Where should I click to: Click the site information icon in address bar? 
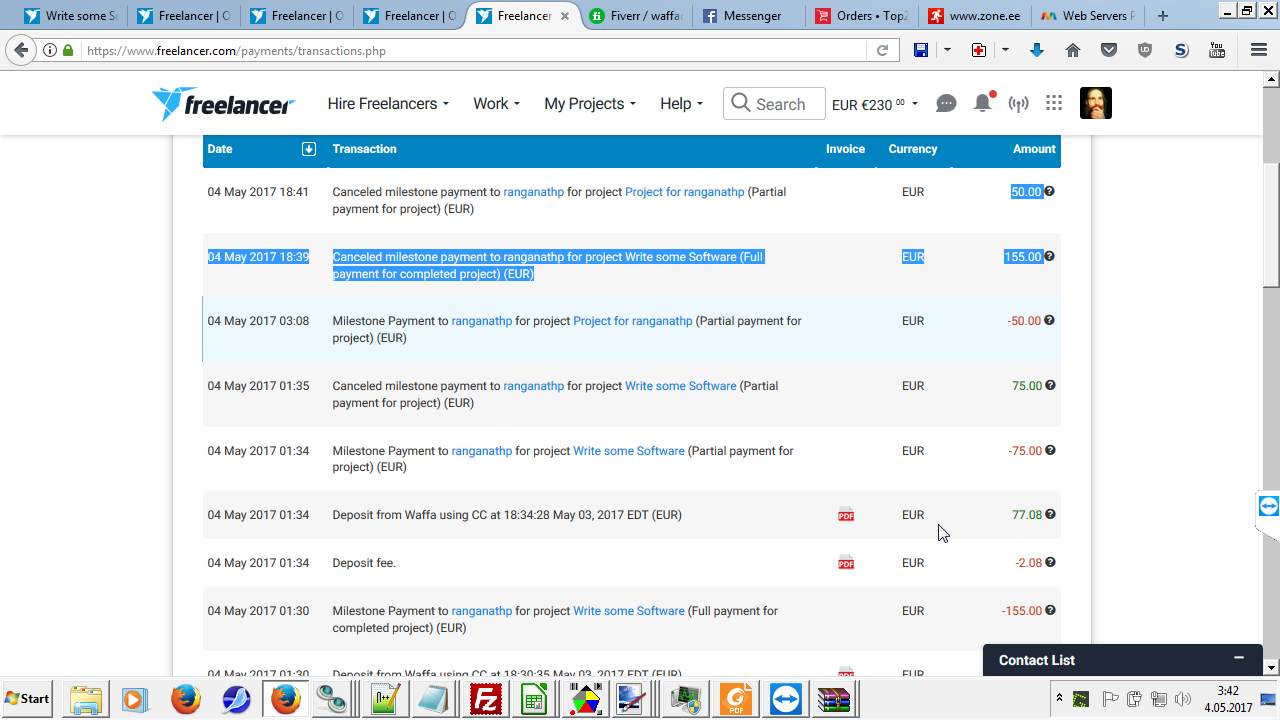pos(50,51)
